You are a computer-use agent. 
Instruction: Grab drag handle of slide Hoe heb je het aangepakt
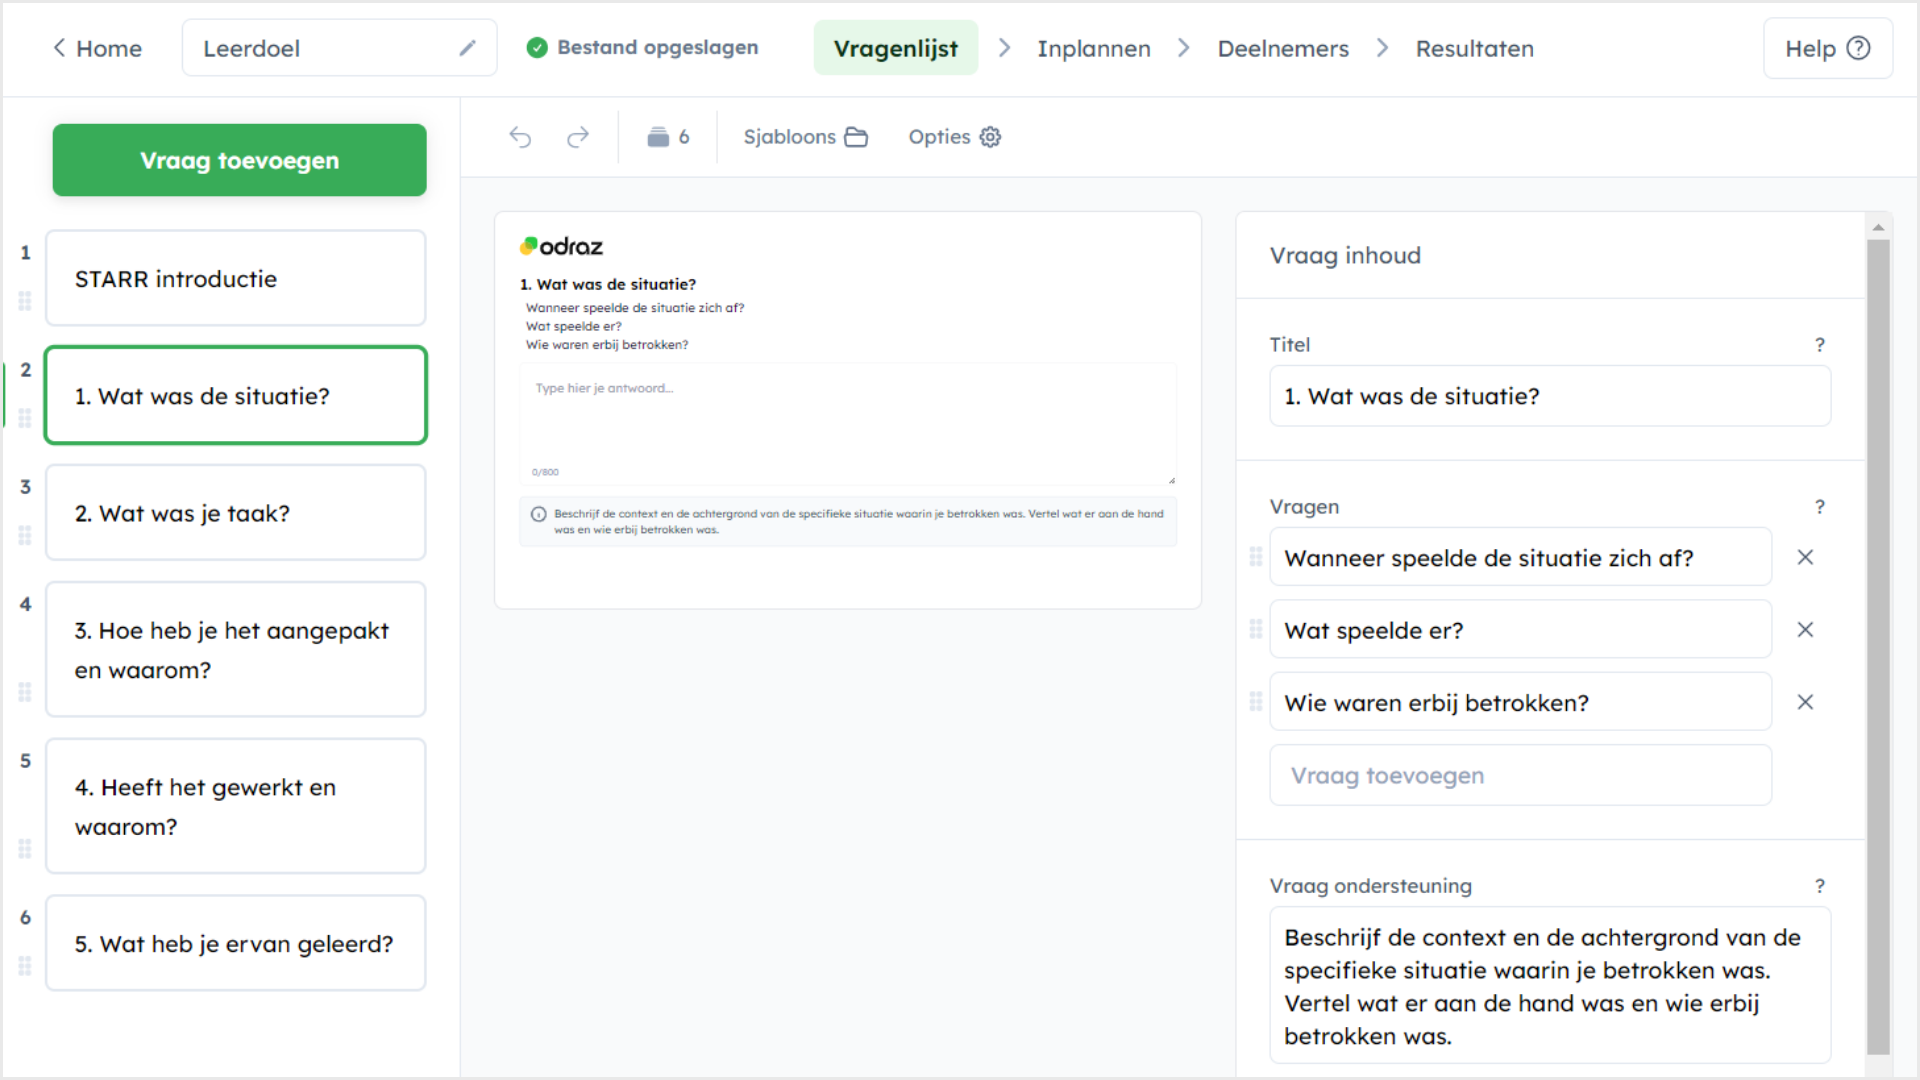click(x=25, y=692)
